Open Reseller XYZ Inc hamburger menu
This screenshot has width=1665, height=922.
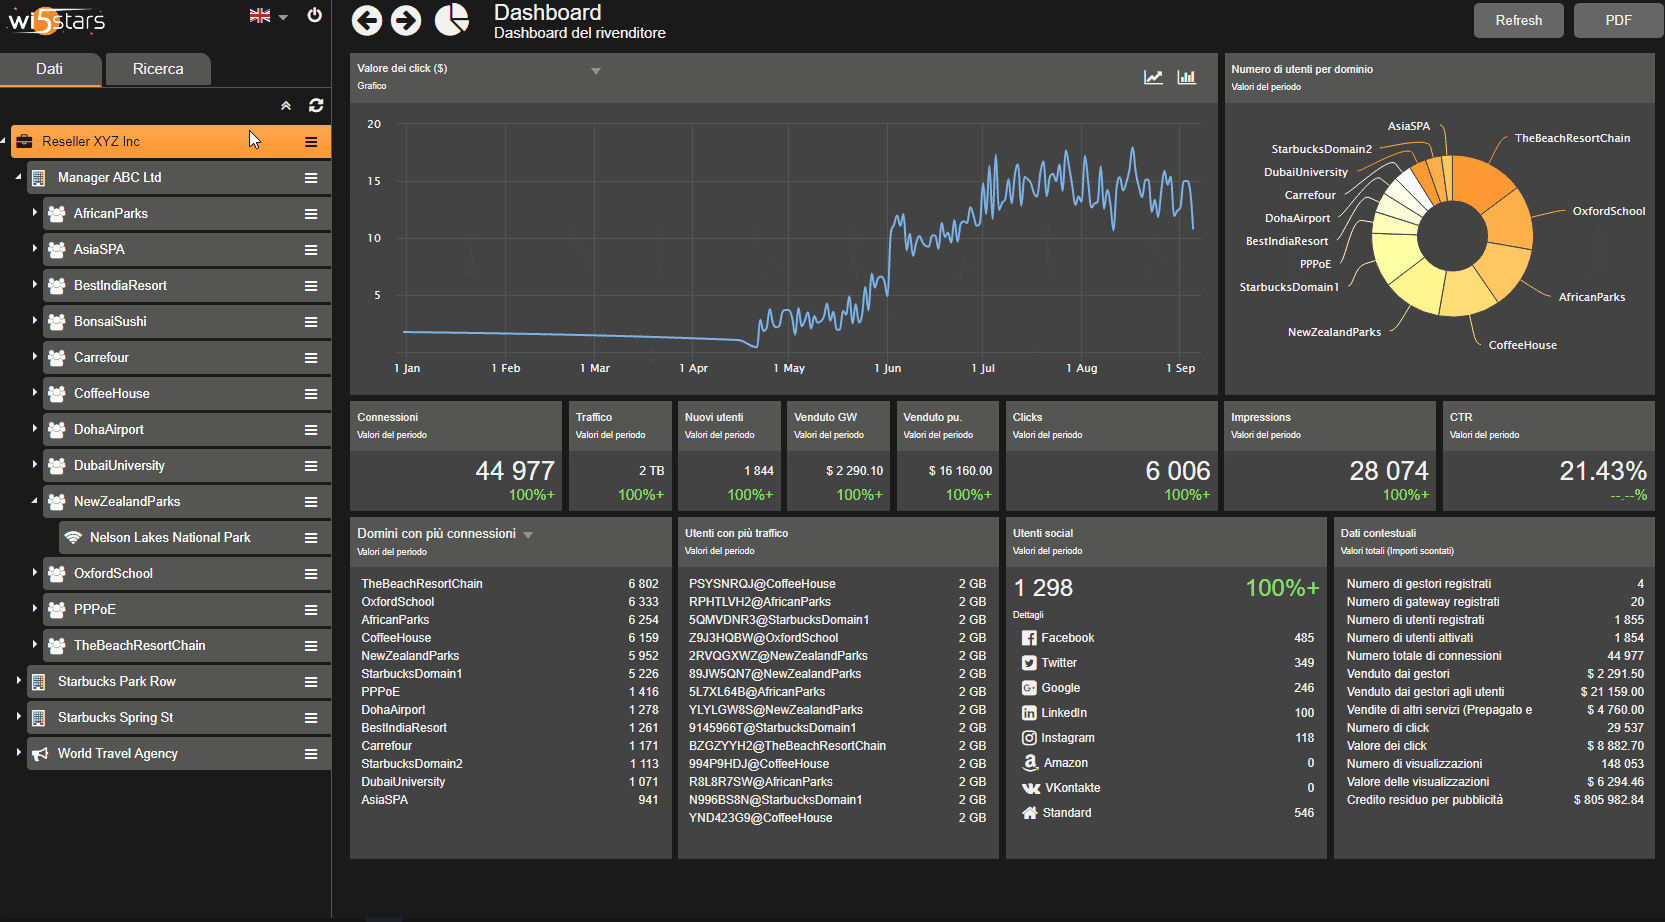coord(311,142)
